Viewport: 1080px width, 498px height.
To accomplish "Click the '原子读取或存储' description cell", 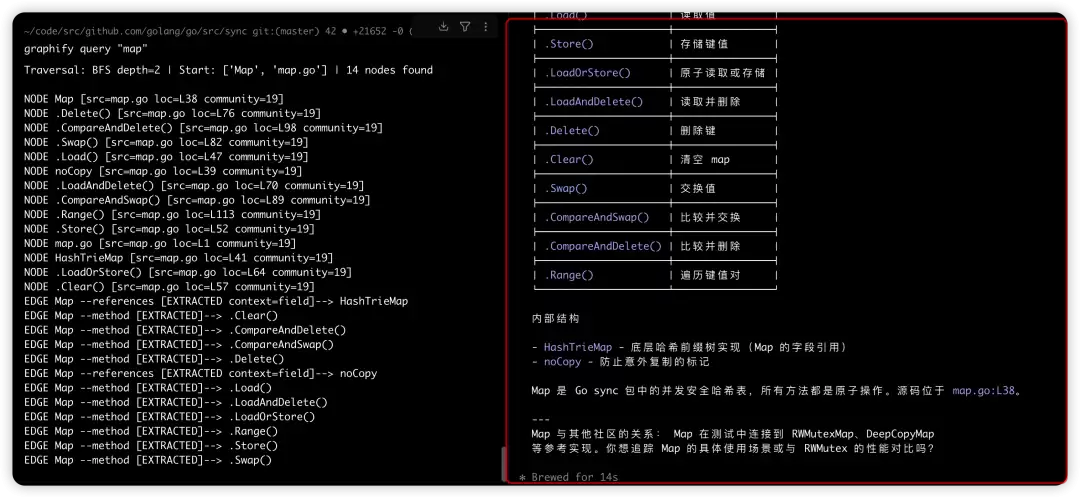I will tap(723, 73).
